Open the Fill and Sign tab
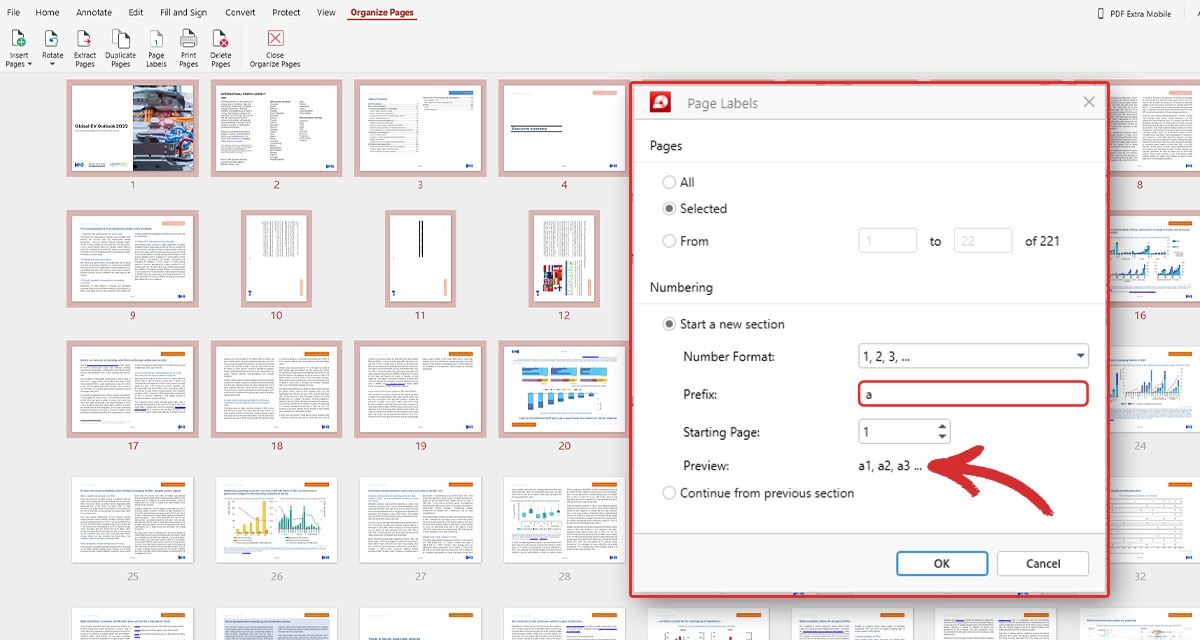The image size is (1200, 640). 185,13
